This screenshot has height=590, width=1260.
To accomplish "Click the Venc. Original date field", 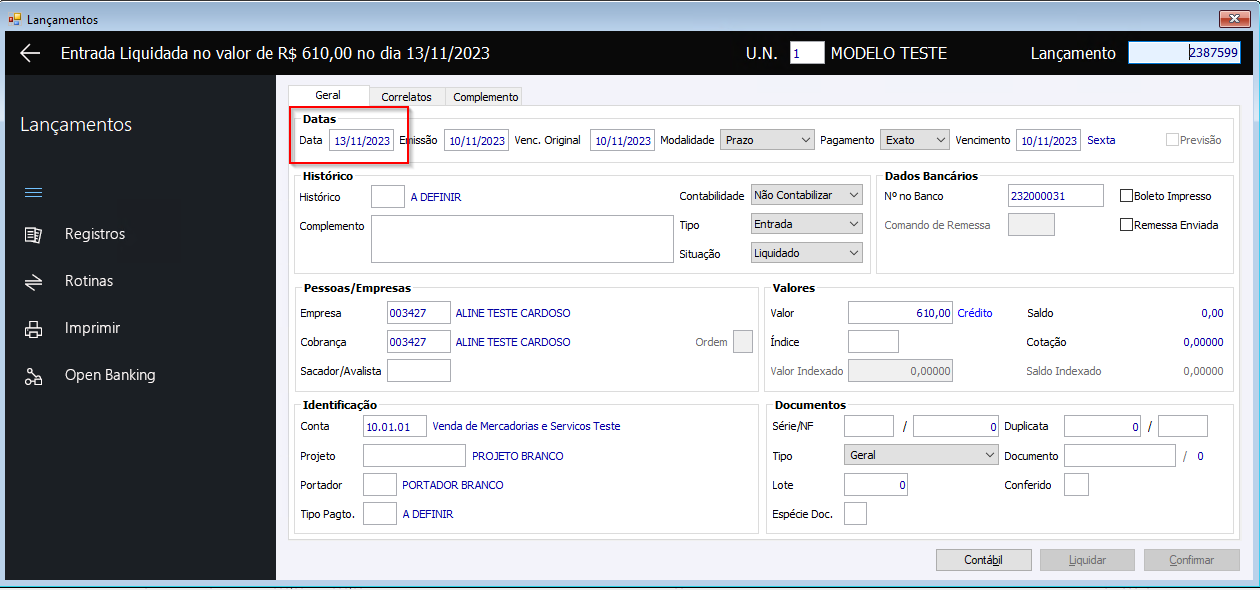I will tap(622, 141).
